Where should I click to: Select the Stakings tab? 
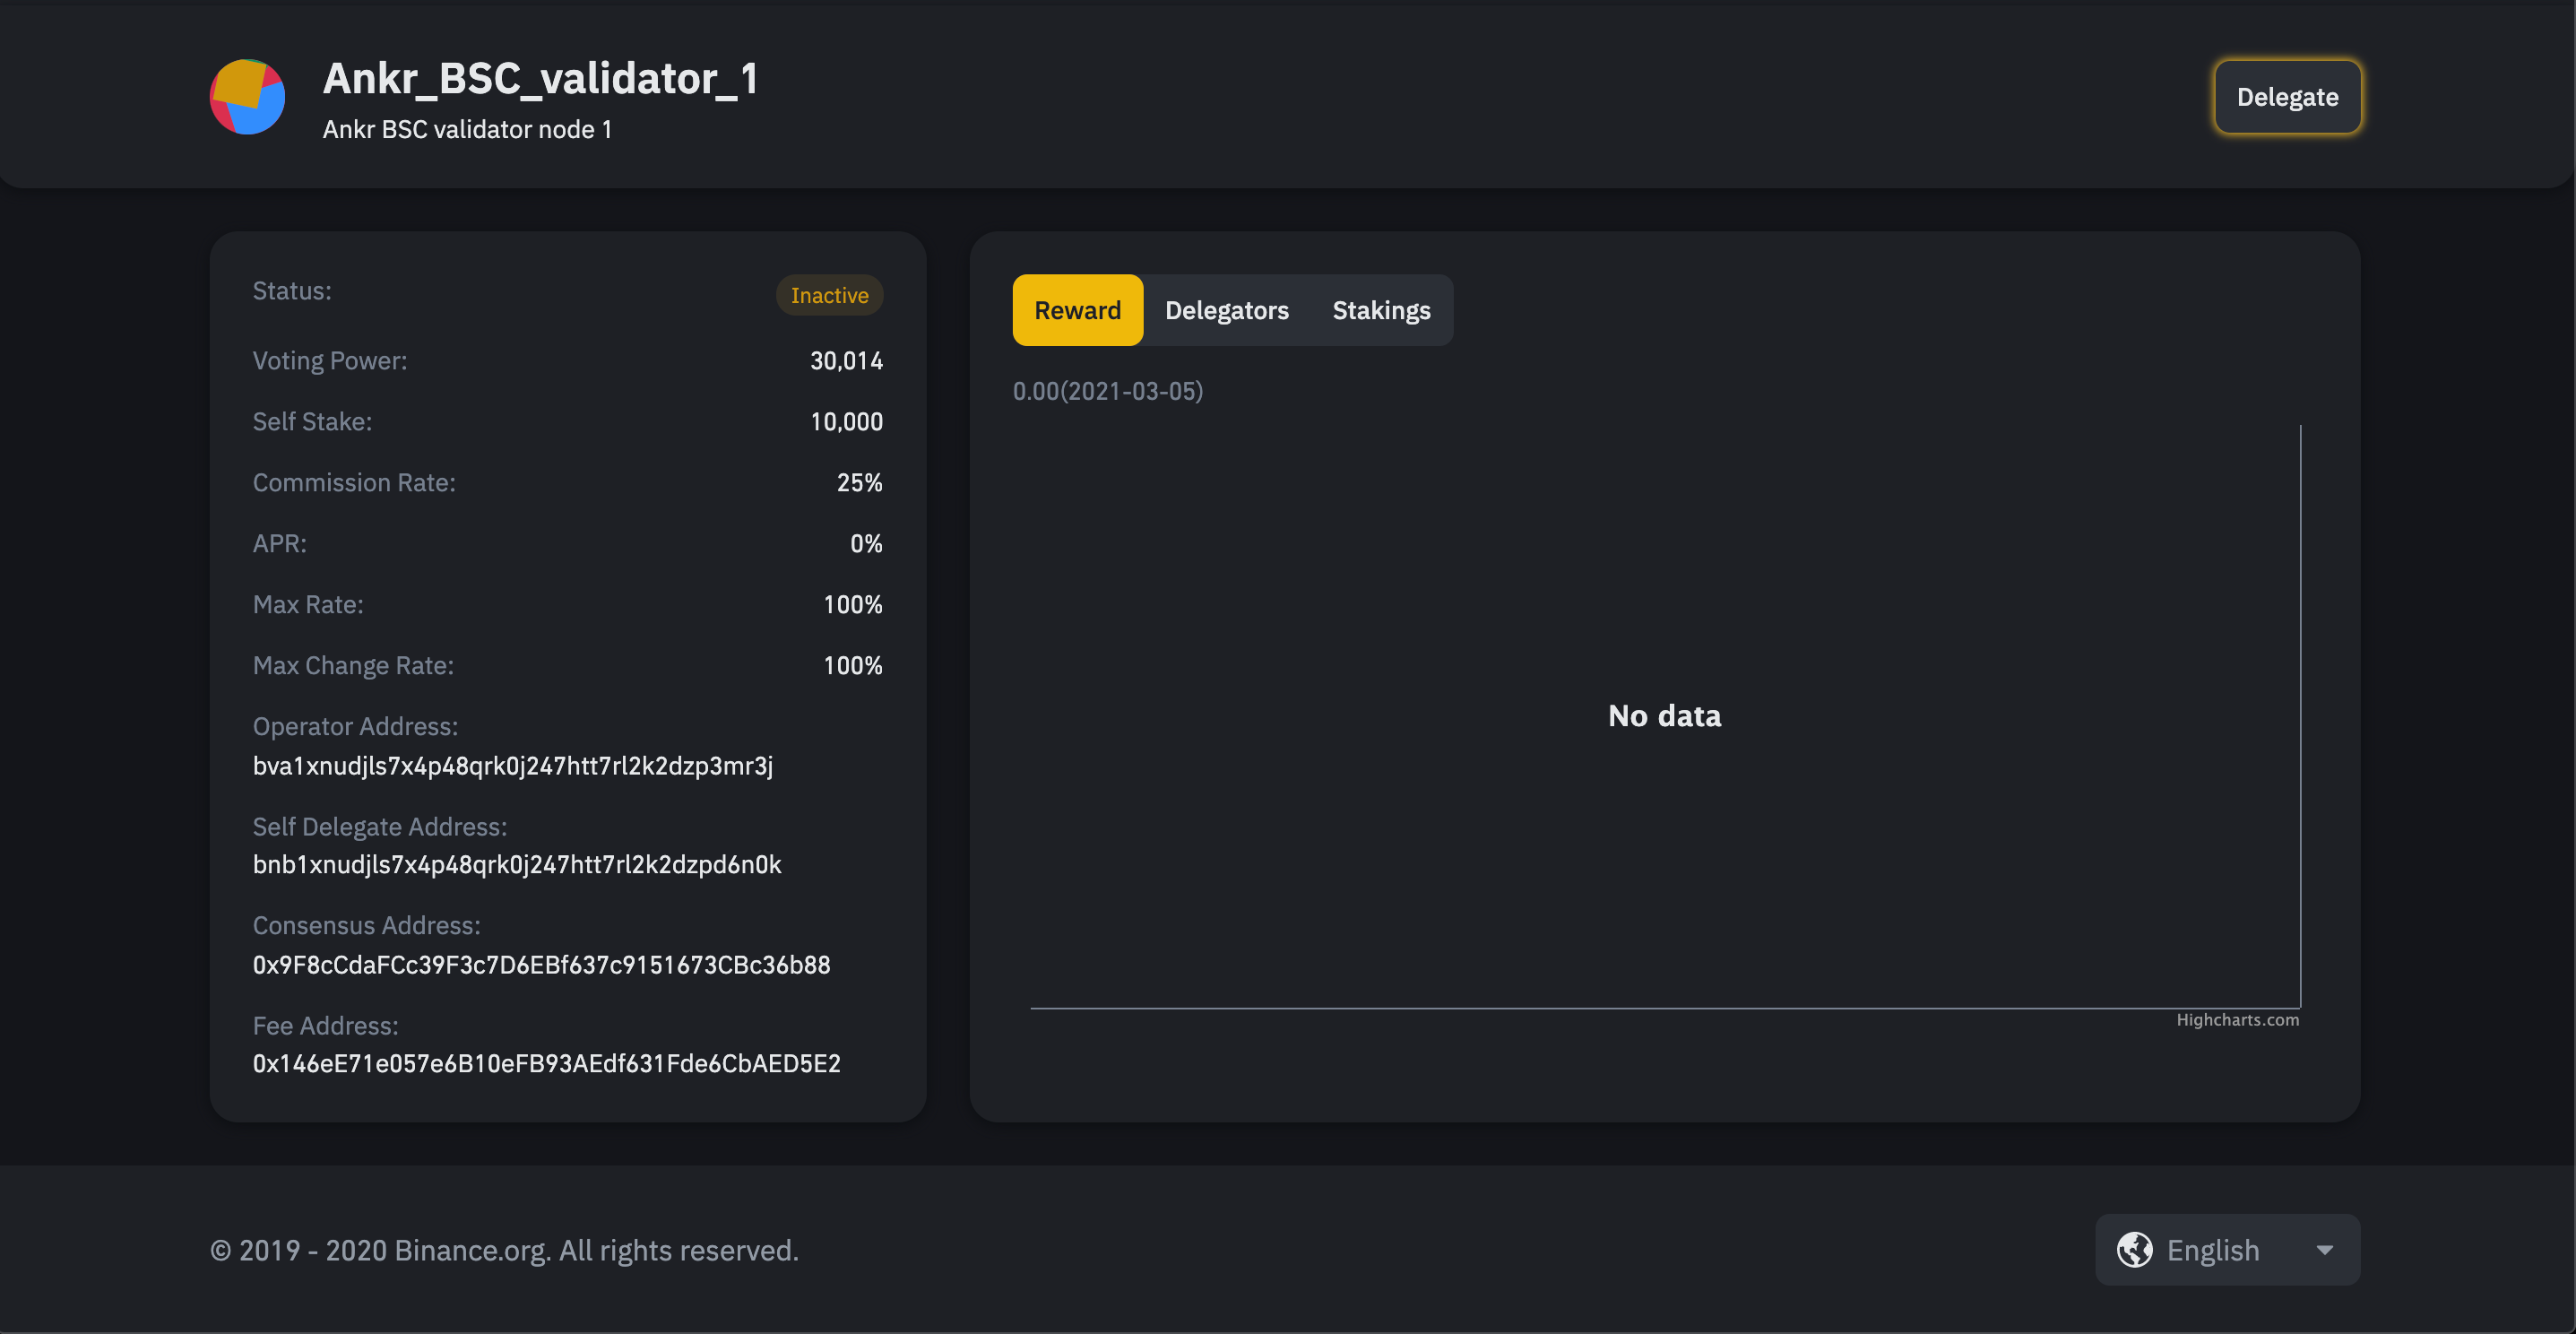point(1381,310)
